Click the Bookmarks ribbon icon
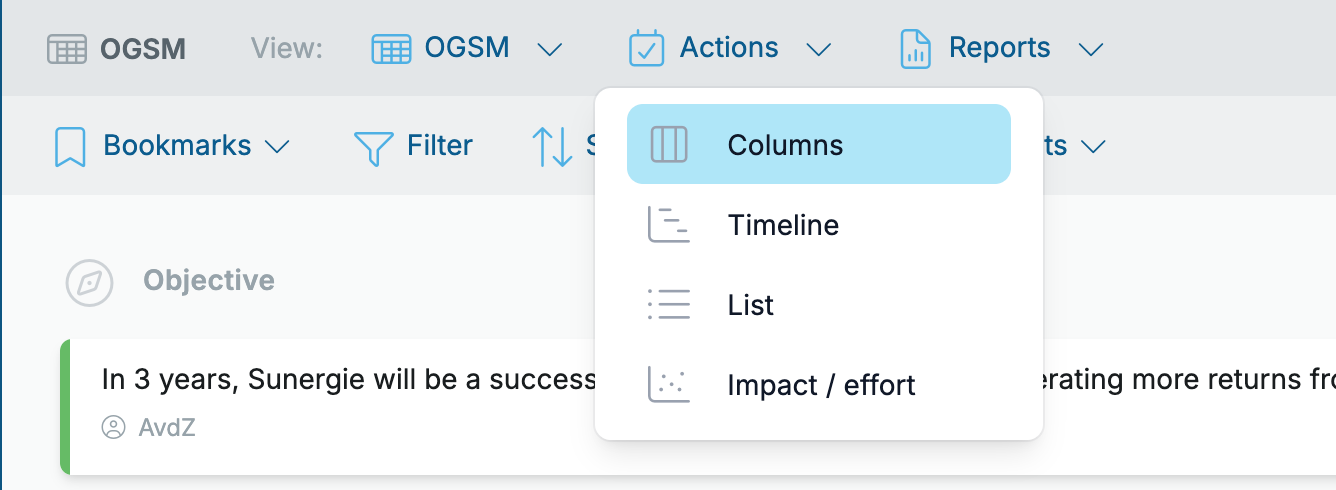This screenshot has width=1336, height=490. coord(70,146)
